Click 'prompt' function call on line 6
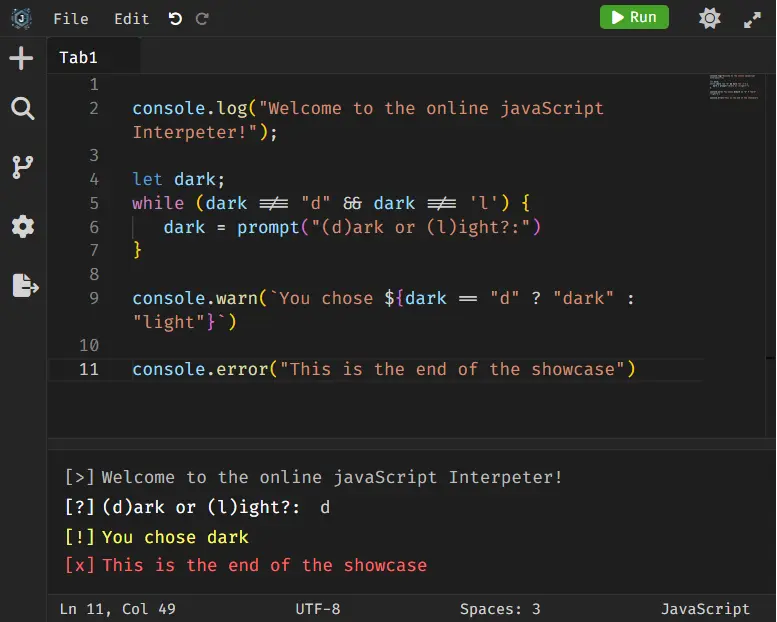777x622 pixels. 268,227
